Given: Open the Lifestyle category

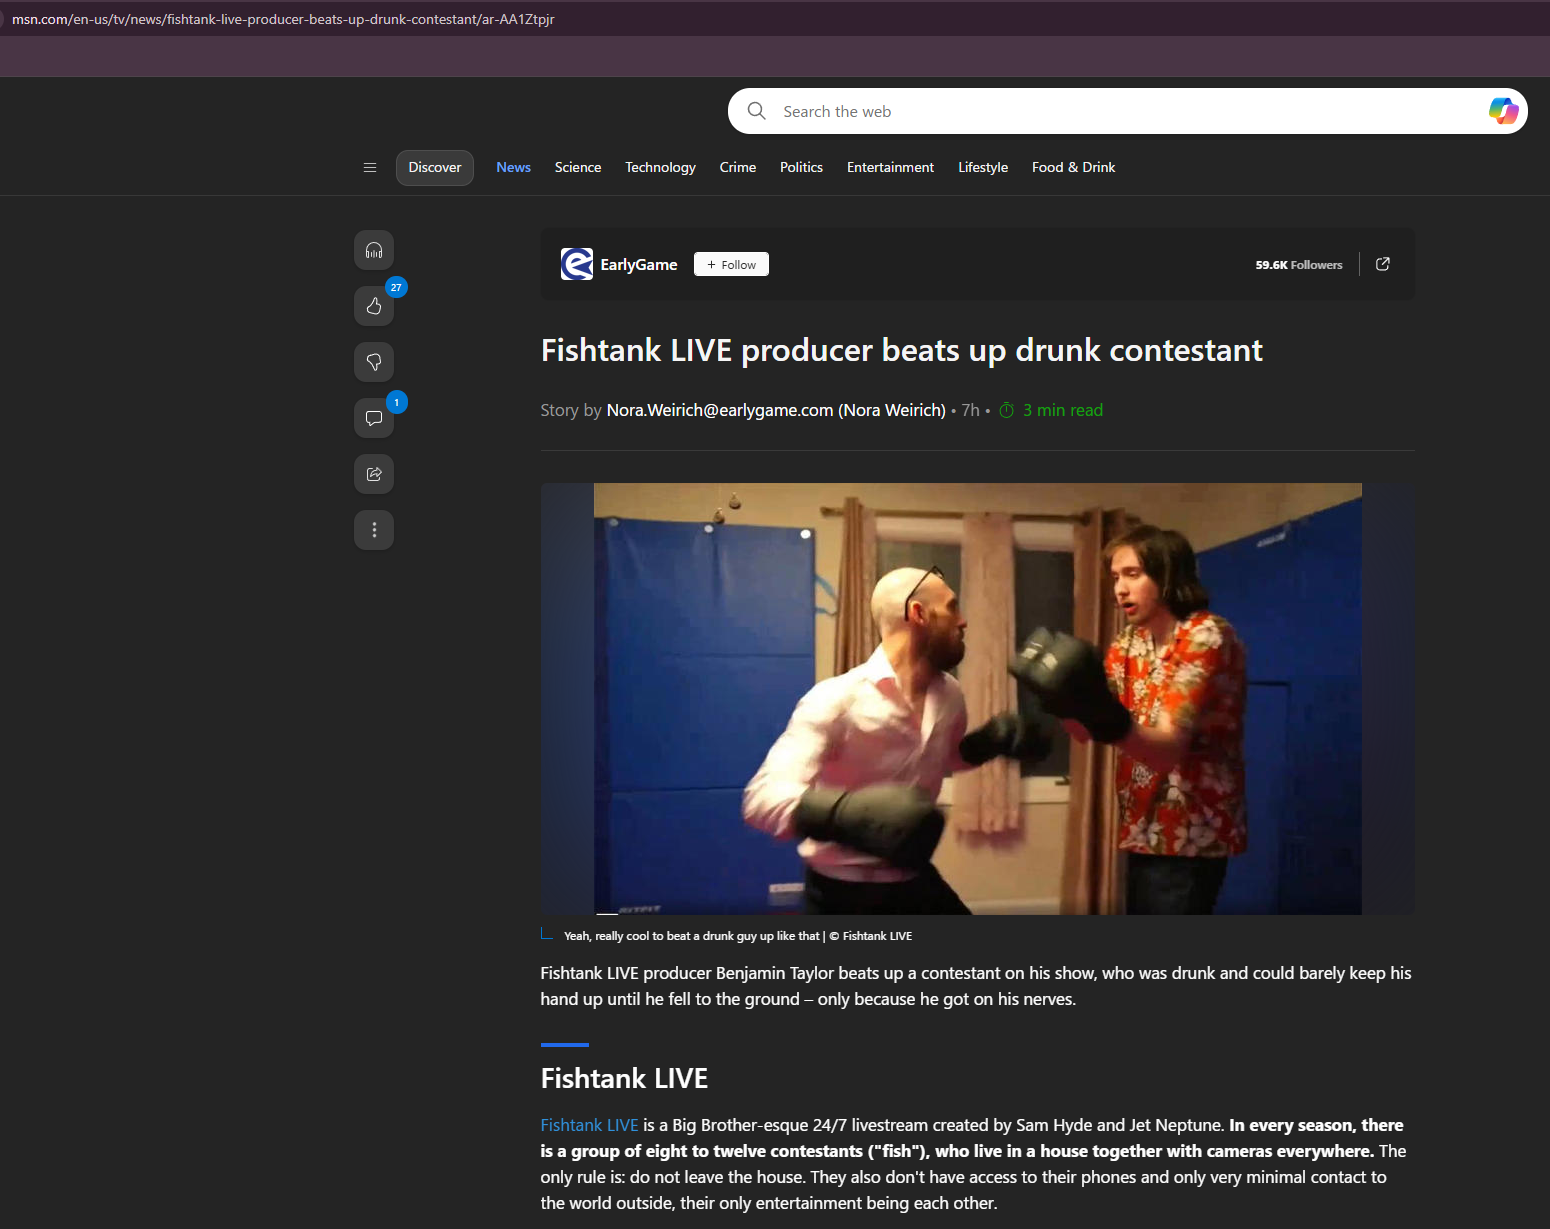Looking at the screenshot, I should 983,168.
